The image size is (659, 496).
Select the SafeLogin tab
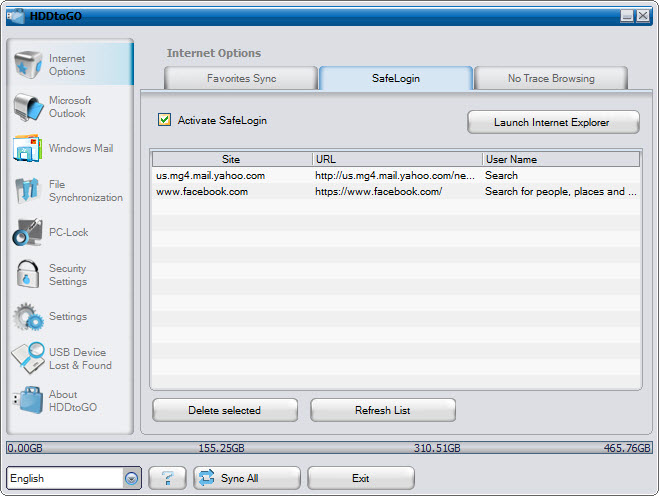pyautogui.click(x=396, y=78)
